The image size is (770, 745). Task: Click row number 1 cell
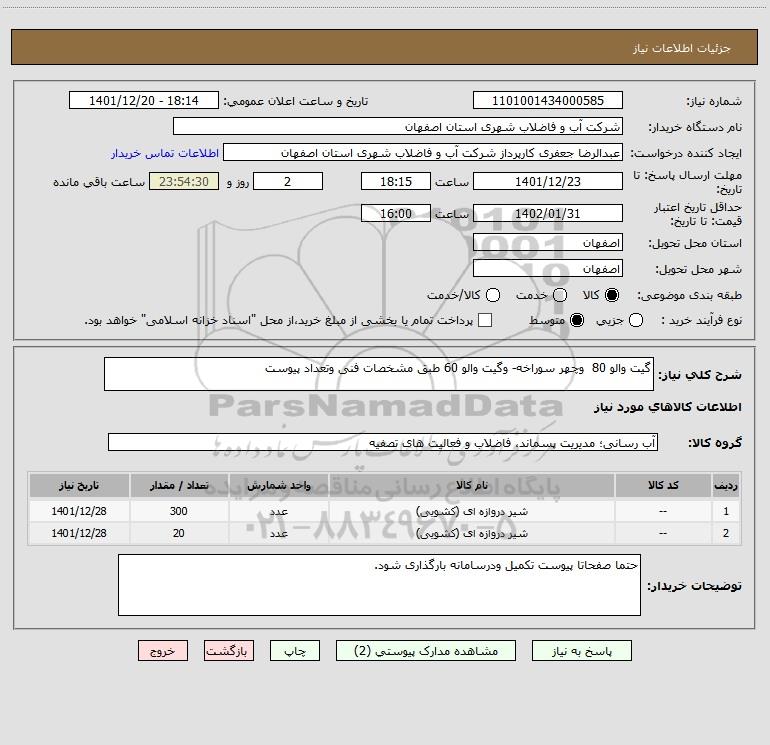[726, 511]
